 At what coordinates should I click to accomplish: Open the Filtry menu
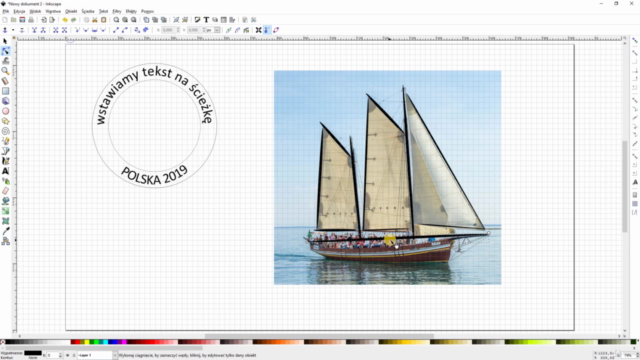point(117,11)
